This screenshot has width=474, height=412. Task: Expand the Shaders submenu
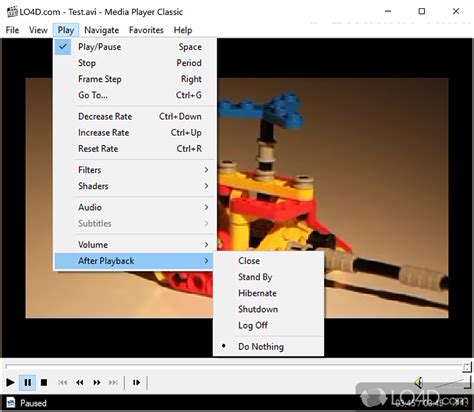[135, 186]
